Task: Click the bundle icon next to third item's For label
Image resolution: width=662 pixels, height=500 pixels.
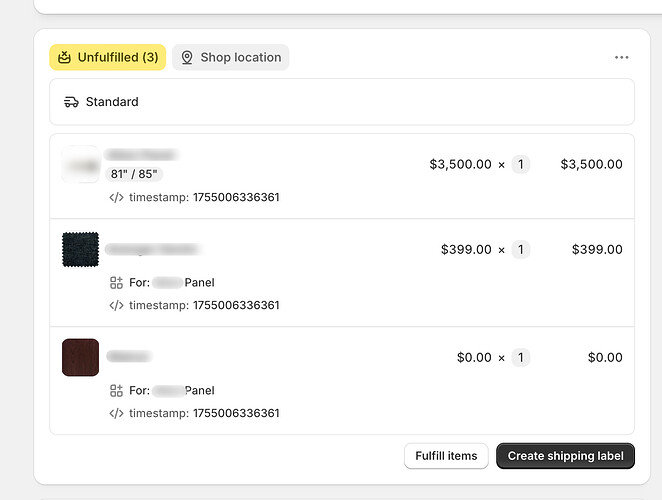Action: click(116, 391)
